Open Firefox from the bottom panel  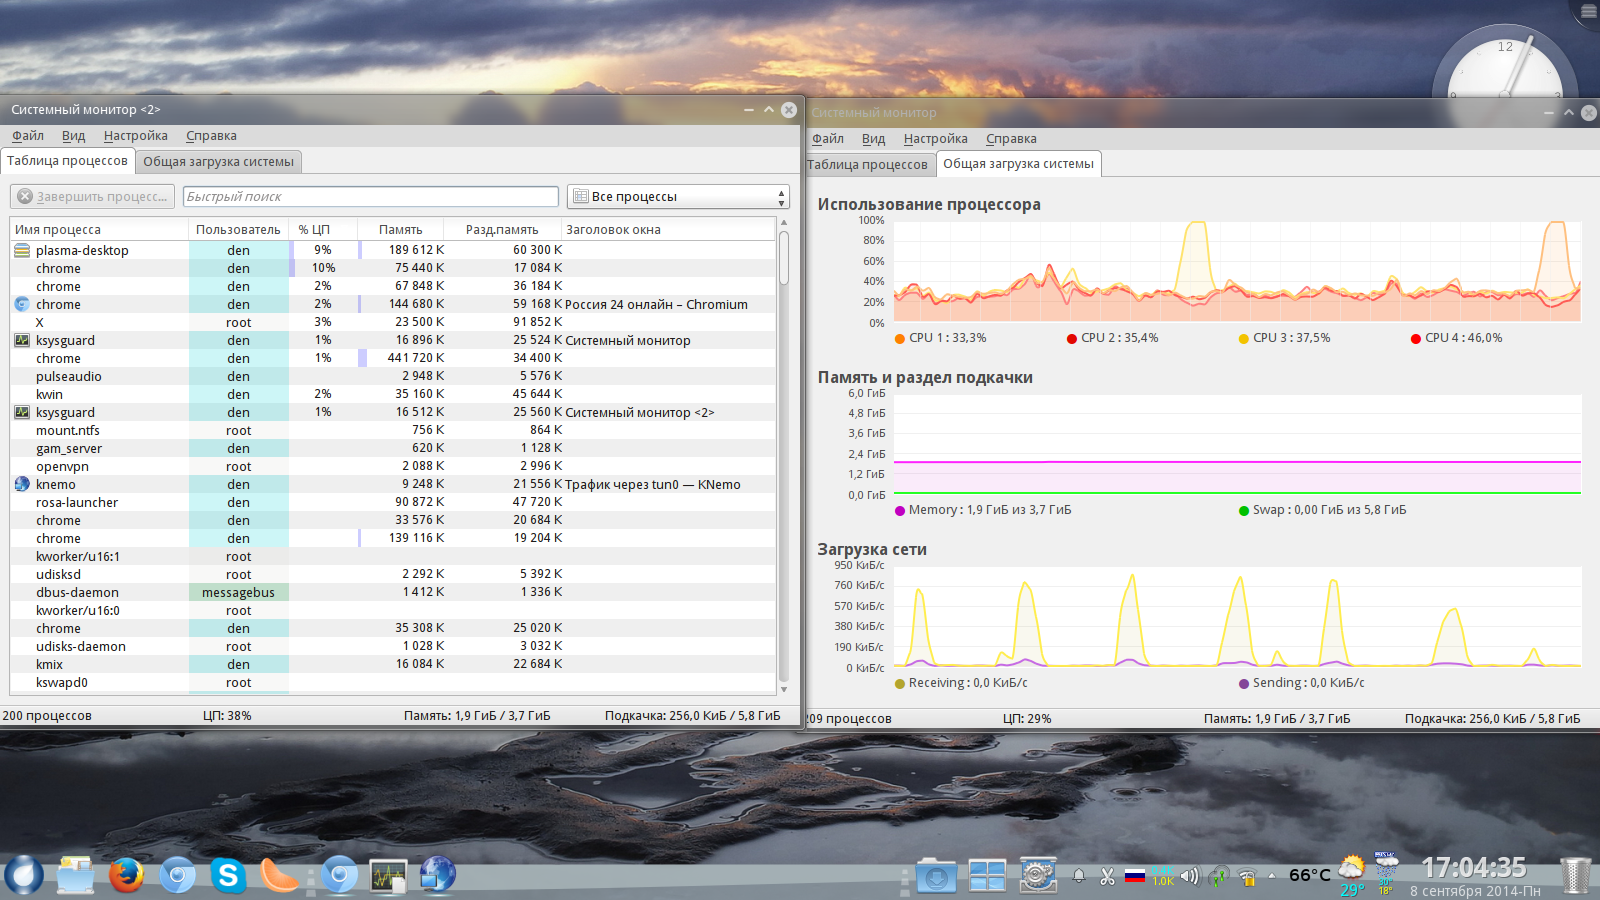coord(126,876)
